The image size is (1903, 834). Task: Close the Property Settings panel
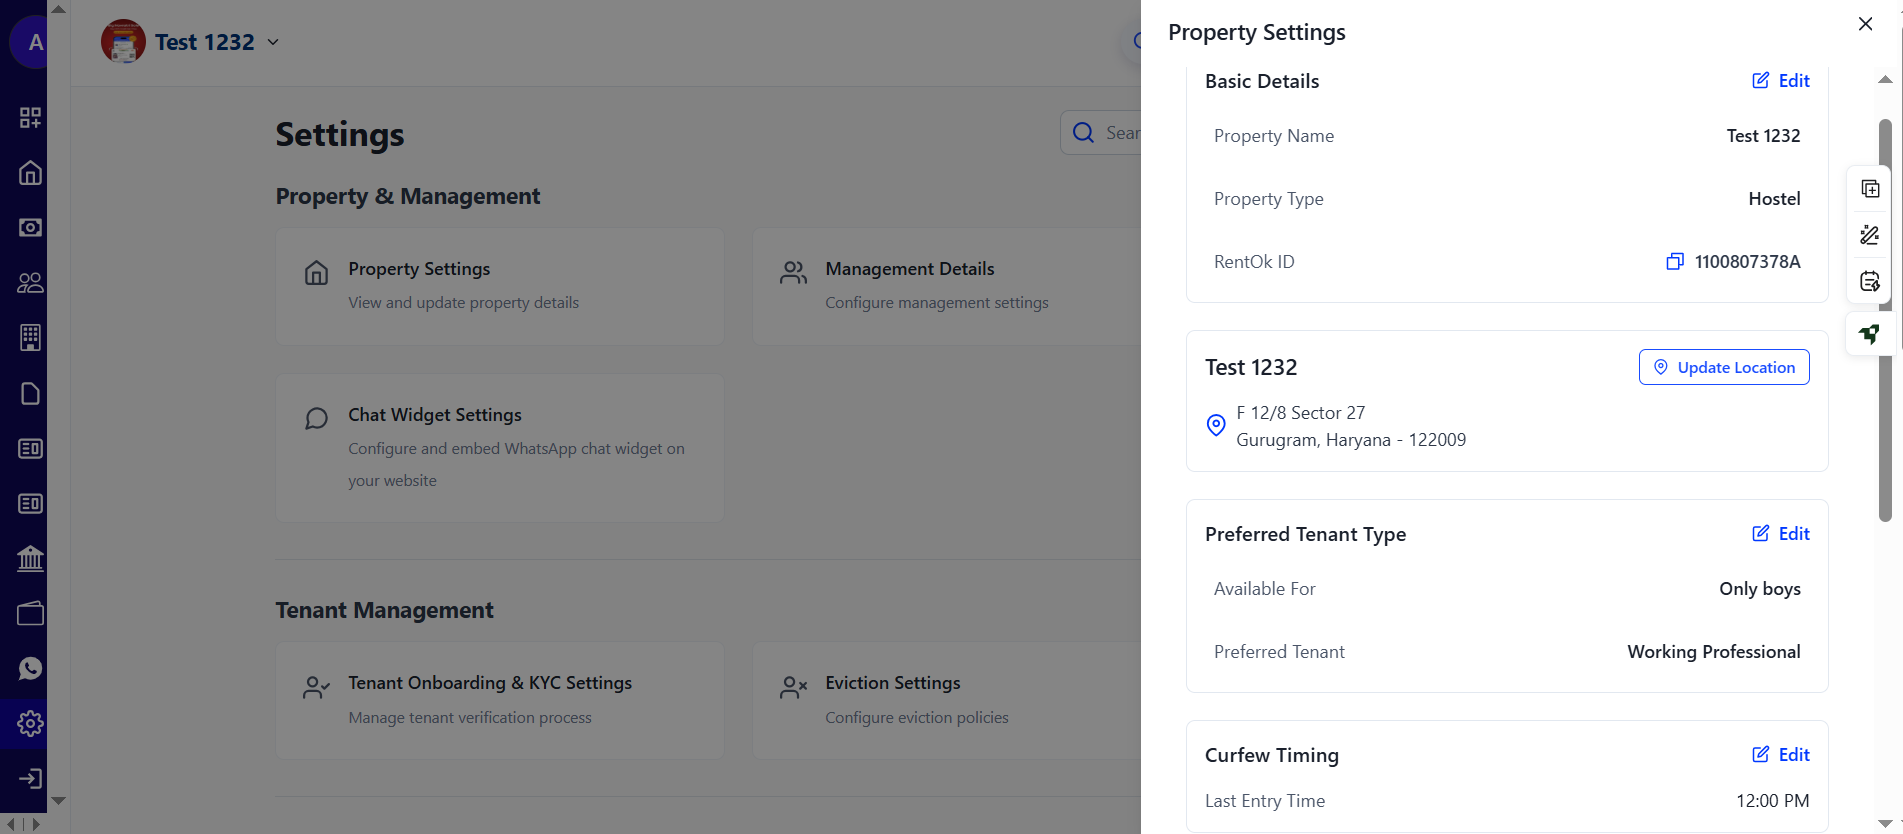1865,24
